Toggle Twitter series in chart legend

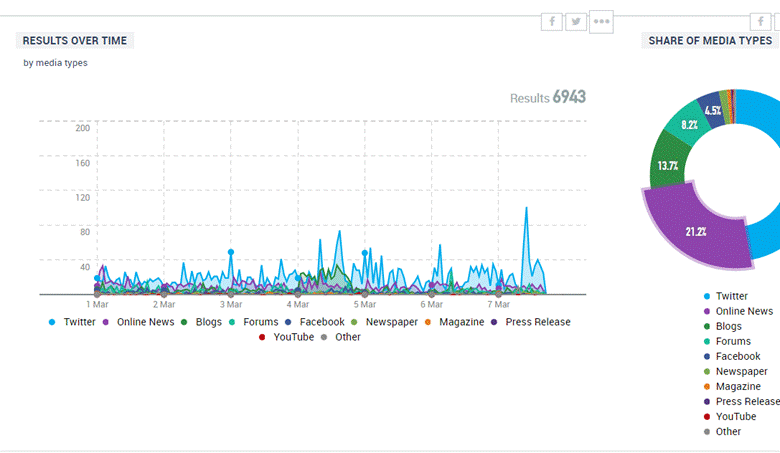coord(72,322)
